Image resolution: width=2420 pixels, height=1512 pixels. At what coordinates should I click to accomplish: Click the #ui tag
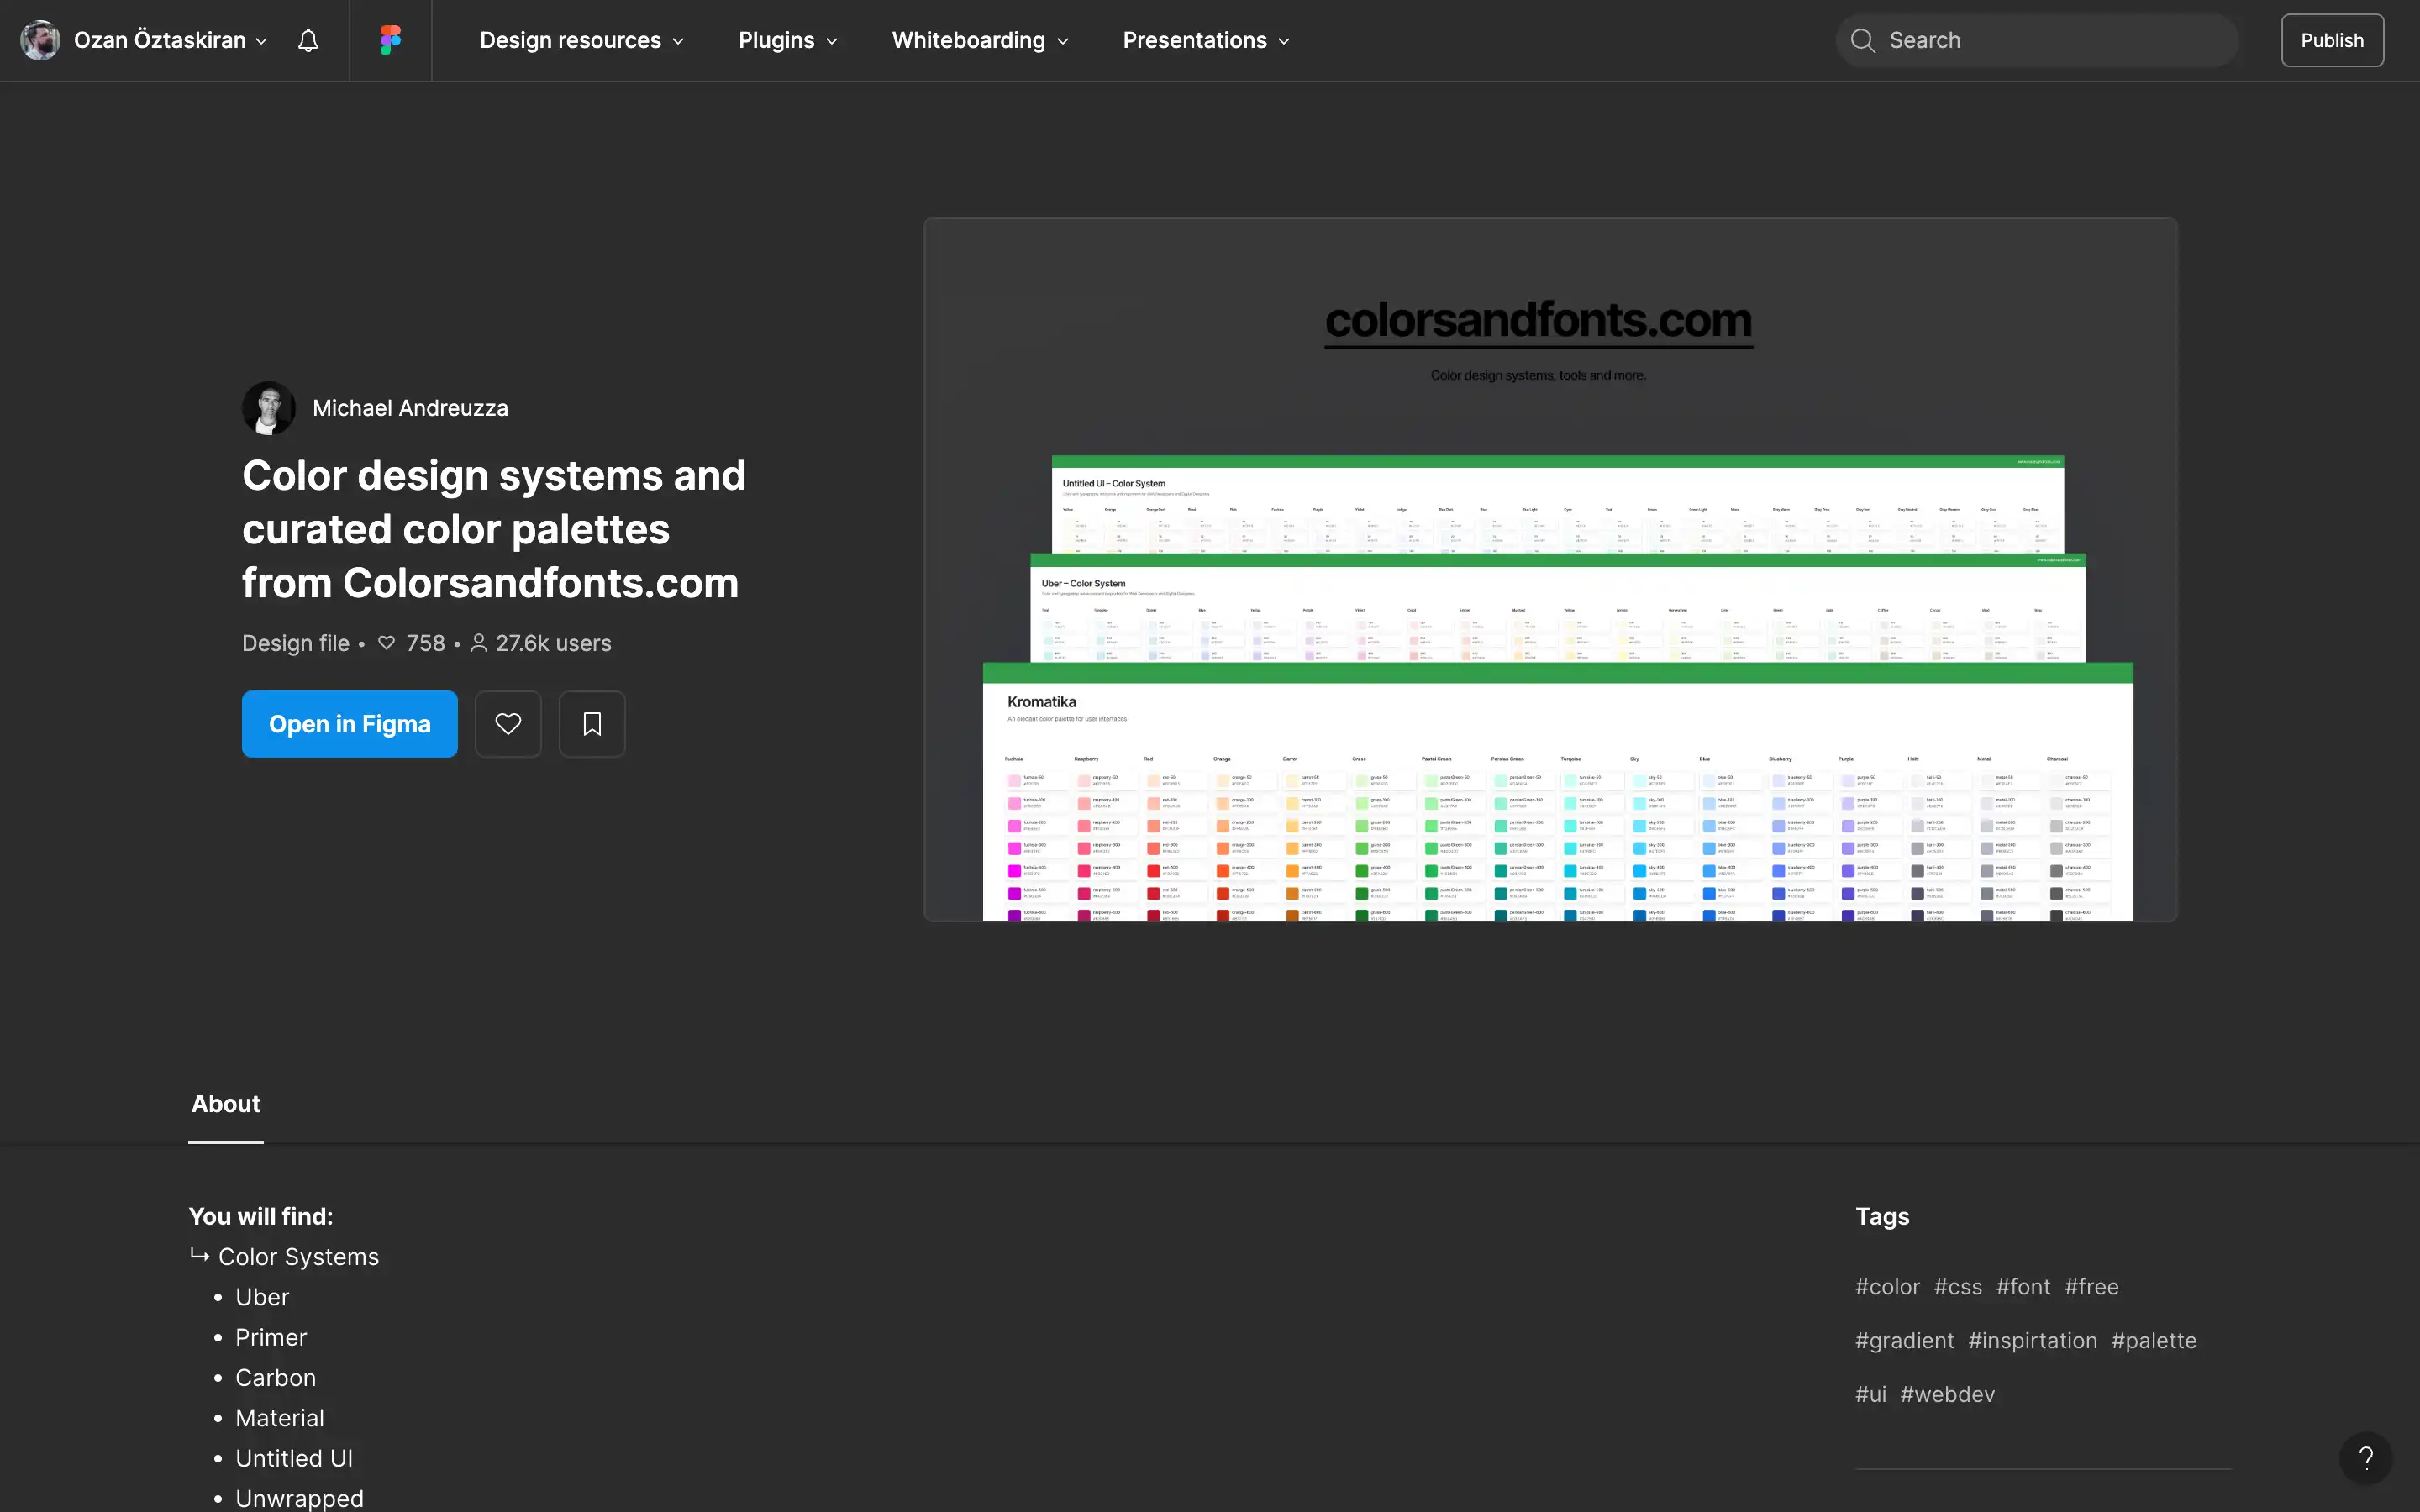coord(1871,1394)
